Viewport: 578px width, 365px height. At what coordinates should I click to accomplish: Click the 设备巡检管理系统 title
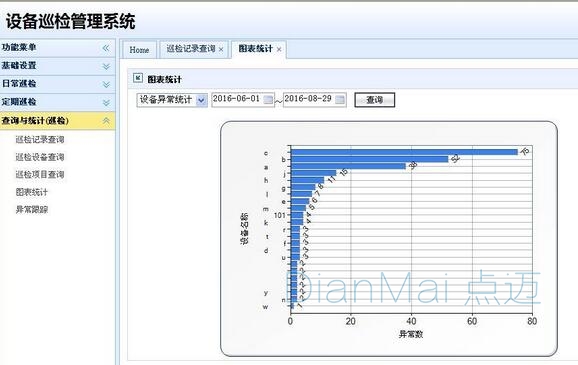click(71, 21)
